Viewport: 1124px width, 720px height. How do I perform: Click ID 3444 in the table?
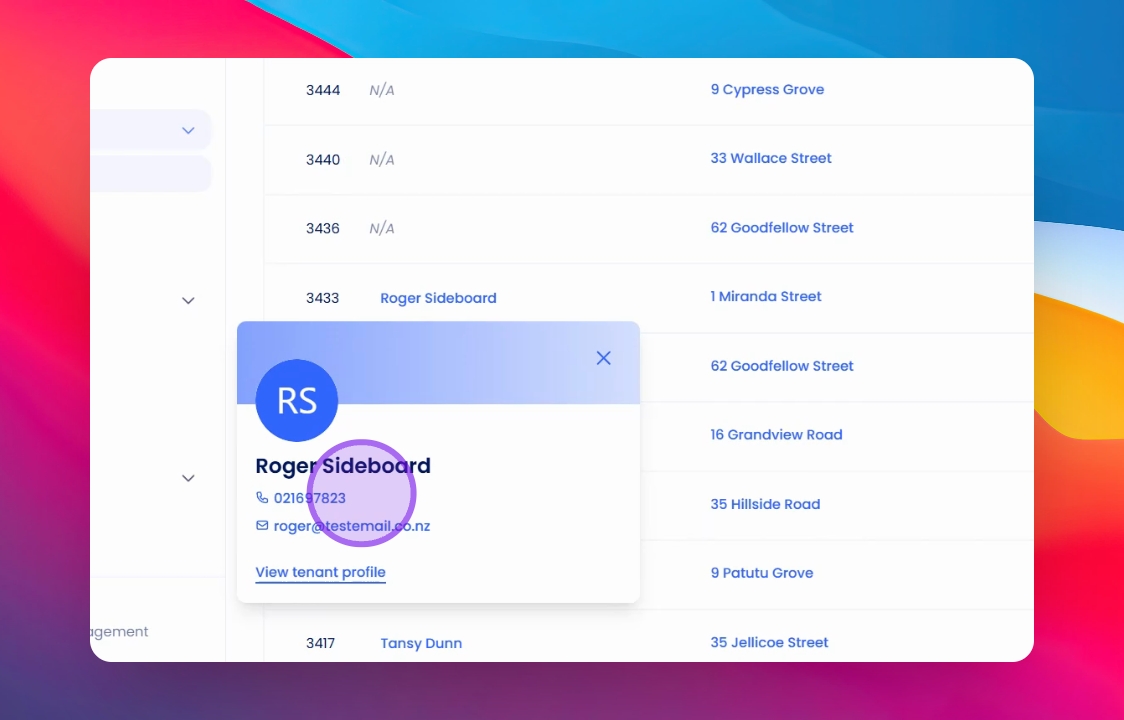[x=323, y=90]
